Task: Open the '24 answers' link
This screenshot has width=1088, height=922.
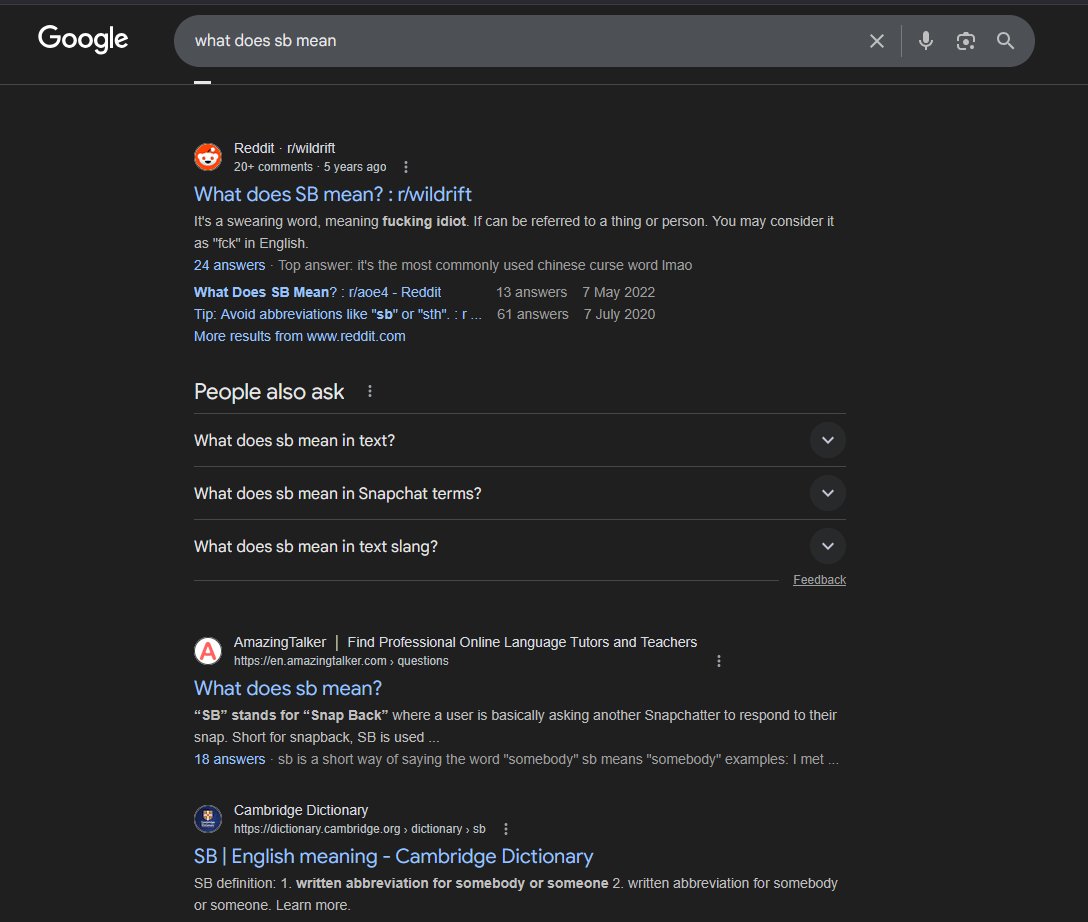Action: coord(229,265)
